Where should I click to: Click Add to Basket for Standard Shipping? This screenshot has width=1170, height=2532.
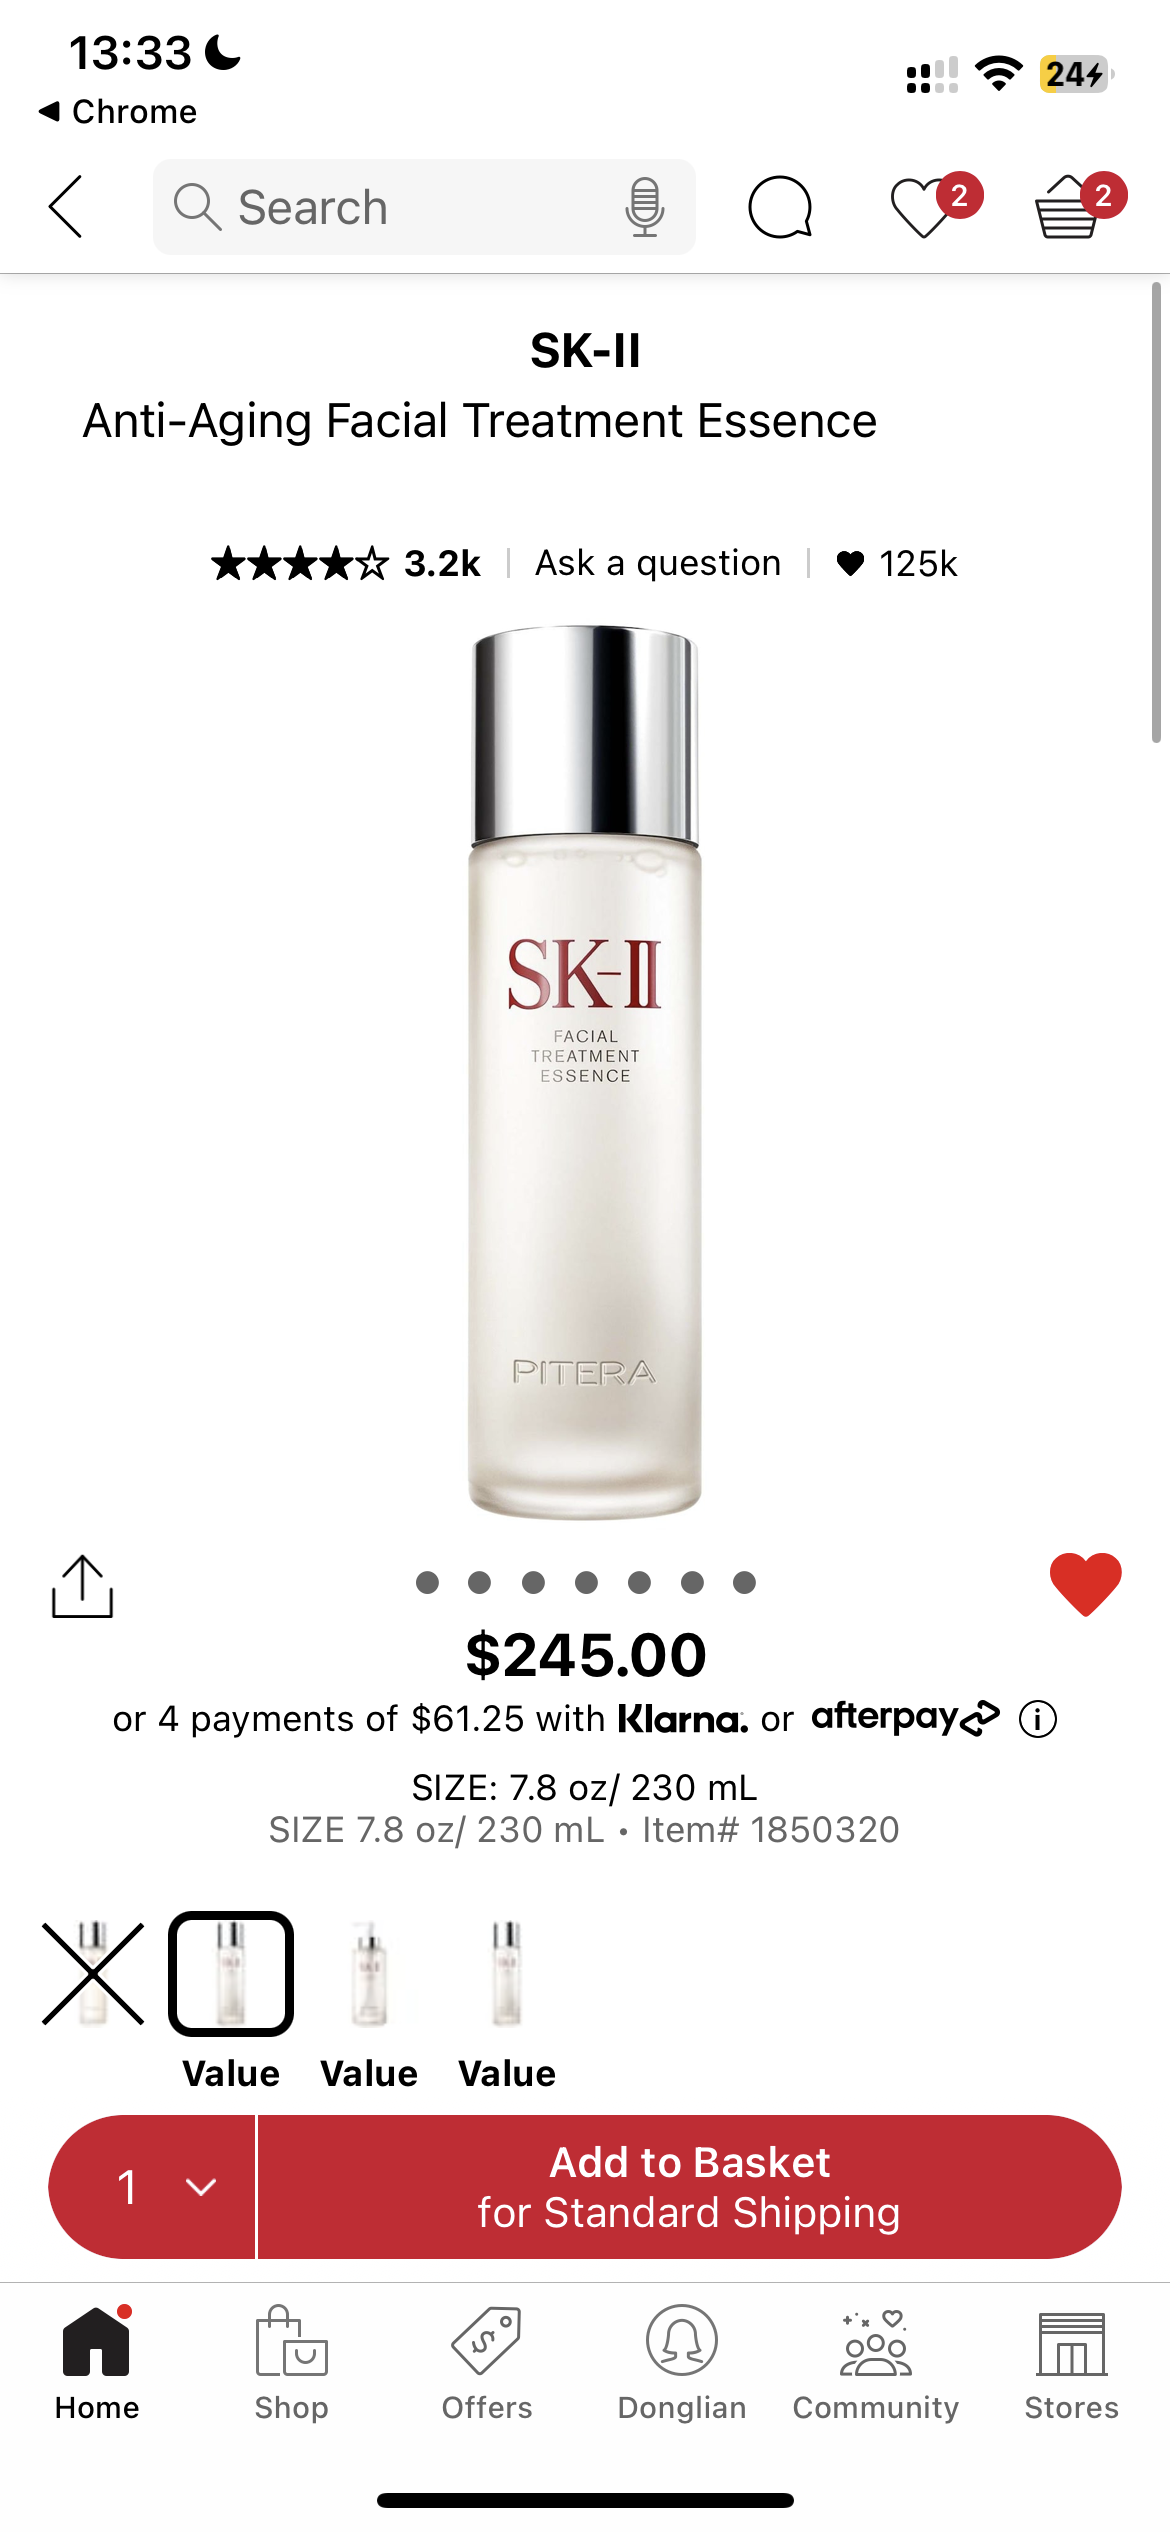click(689, 2187)
